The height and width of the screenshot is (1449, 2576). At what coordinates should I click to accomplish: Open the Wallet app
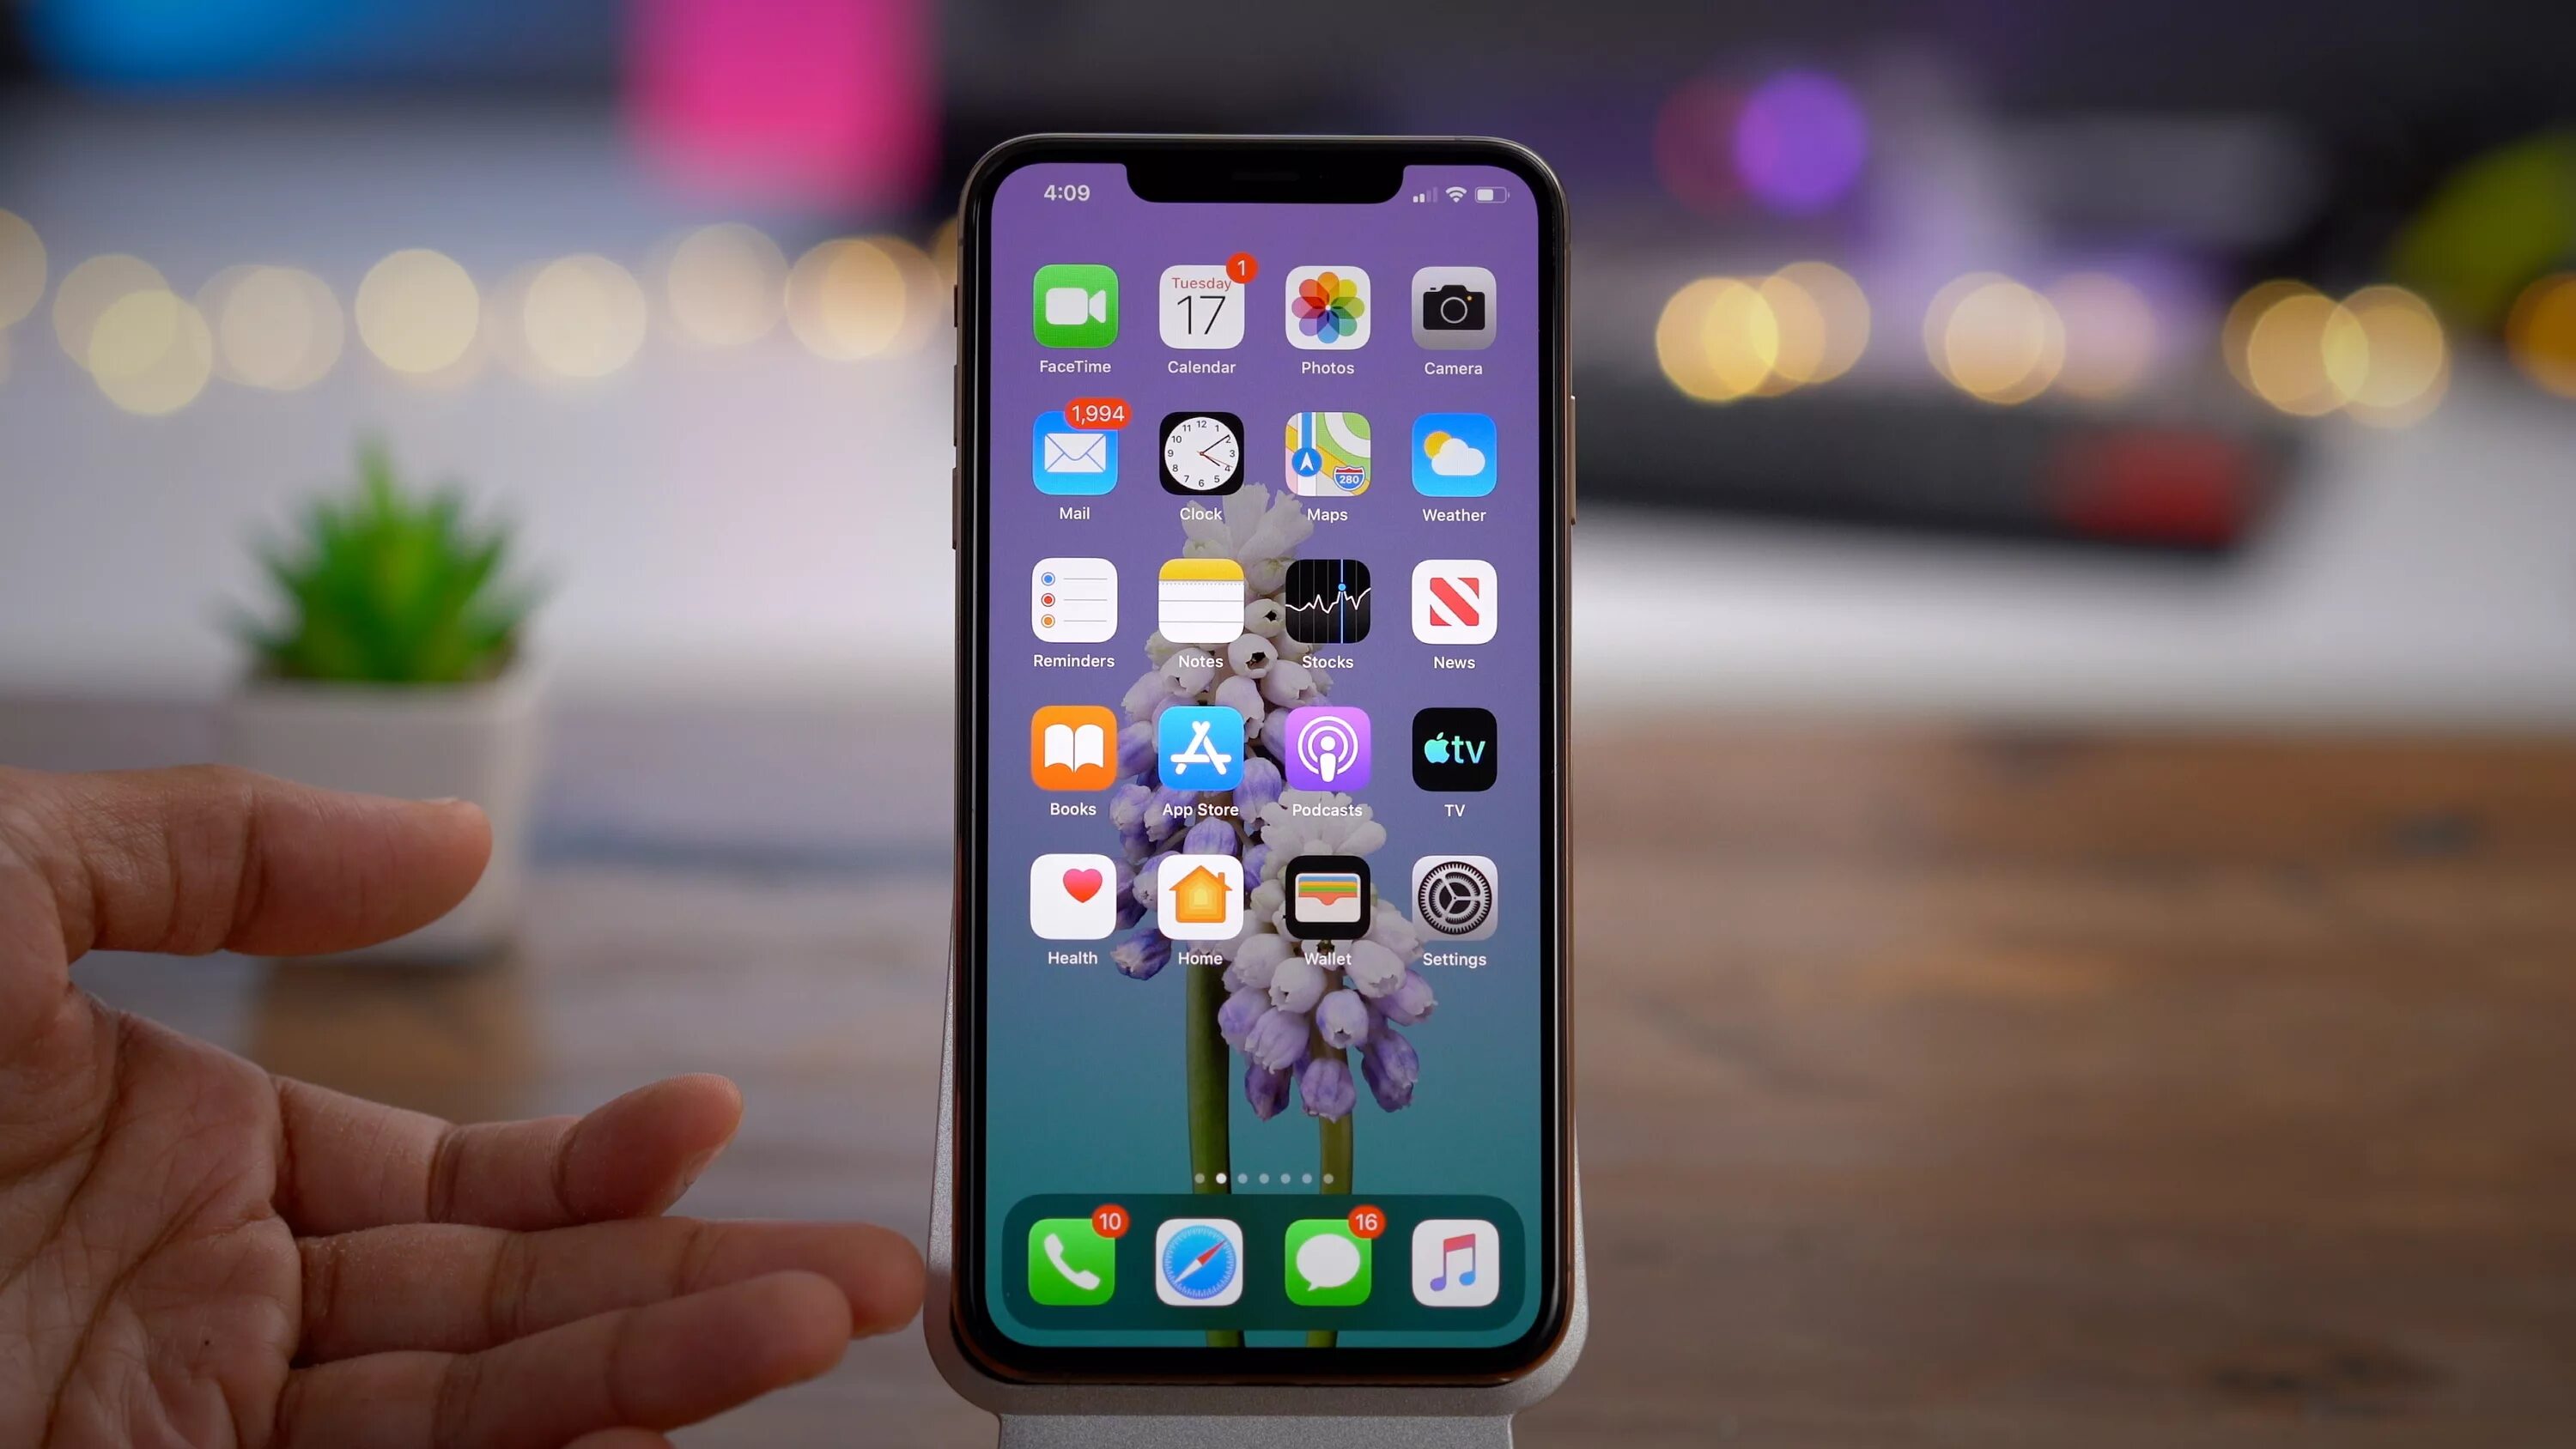1325,900
